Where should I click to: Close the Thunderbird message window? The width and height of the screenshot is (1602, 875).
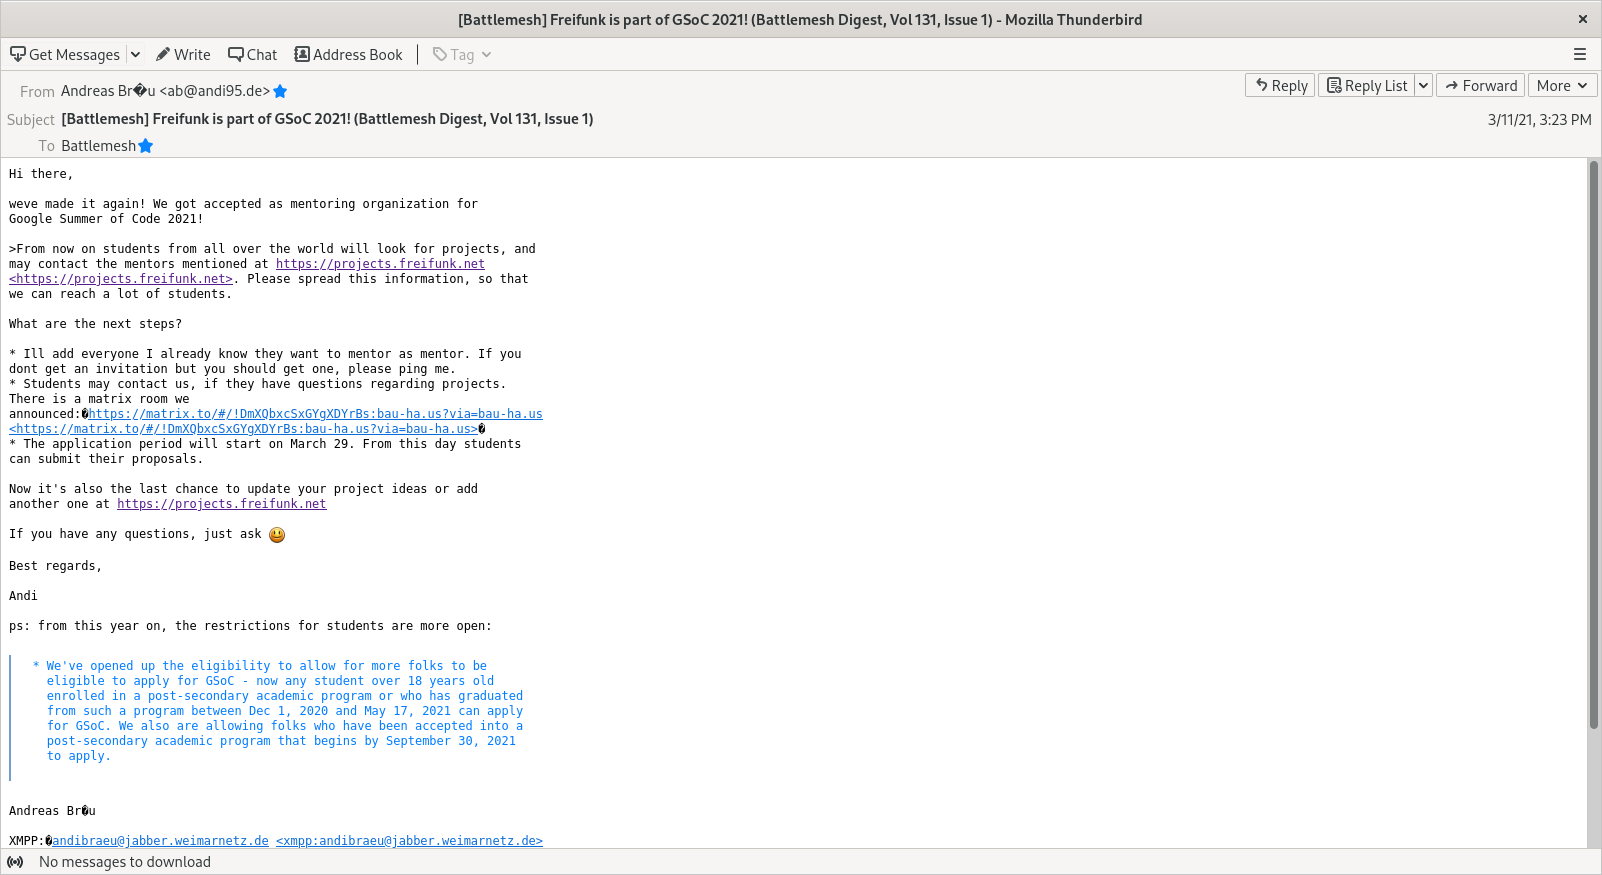[x=1583, y=19]
